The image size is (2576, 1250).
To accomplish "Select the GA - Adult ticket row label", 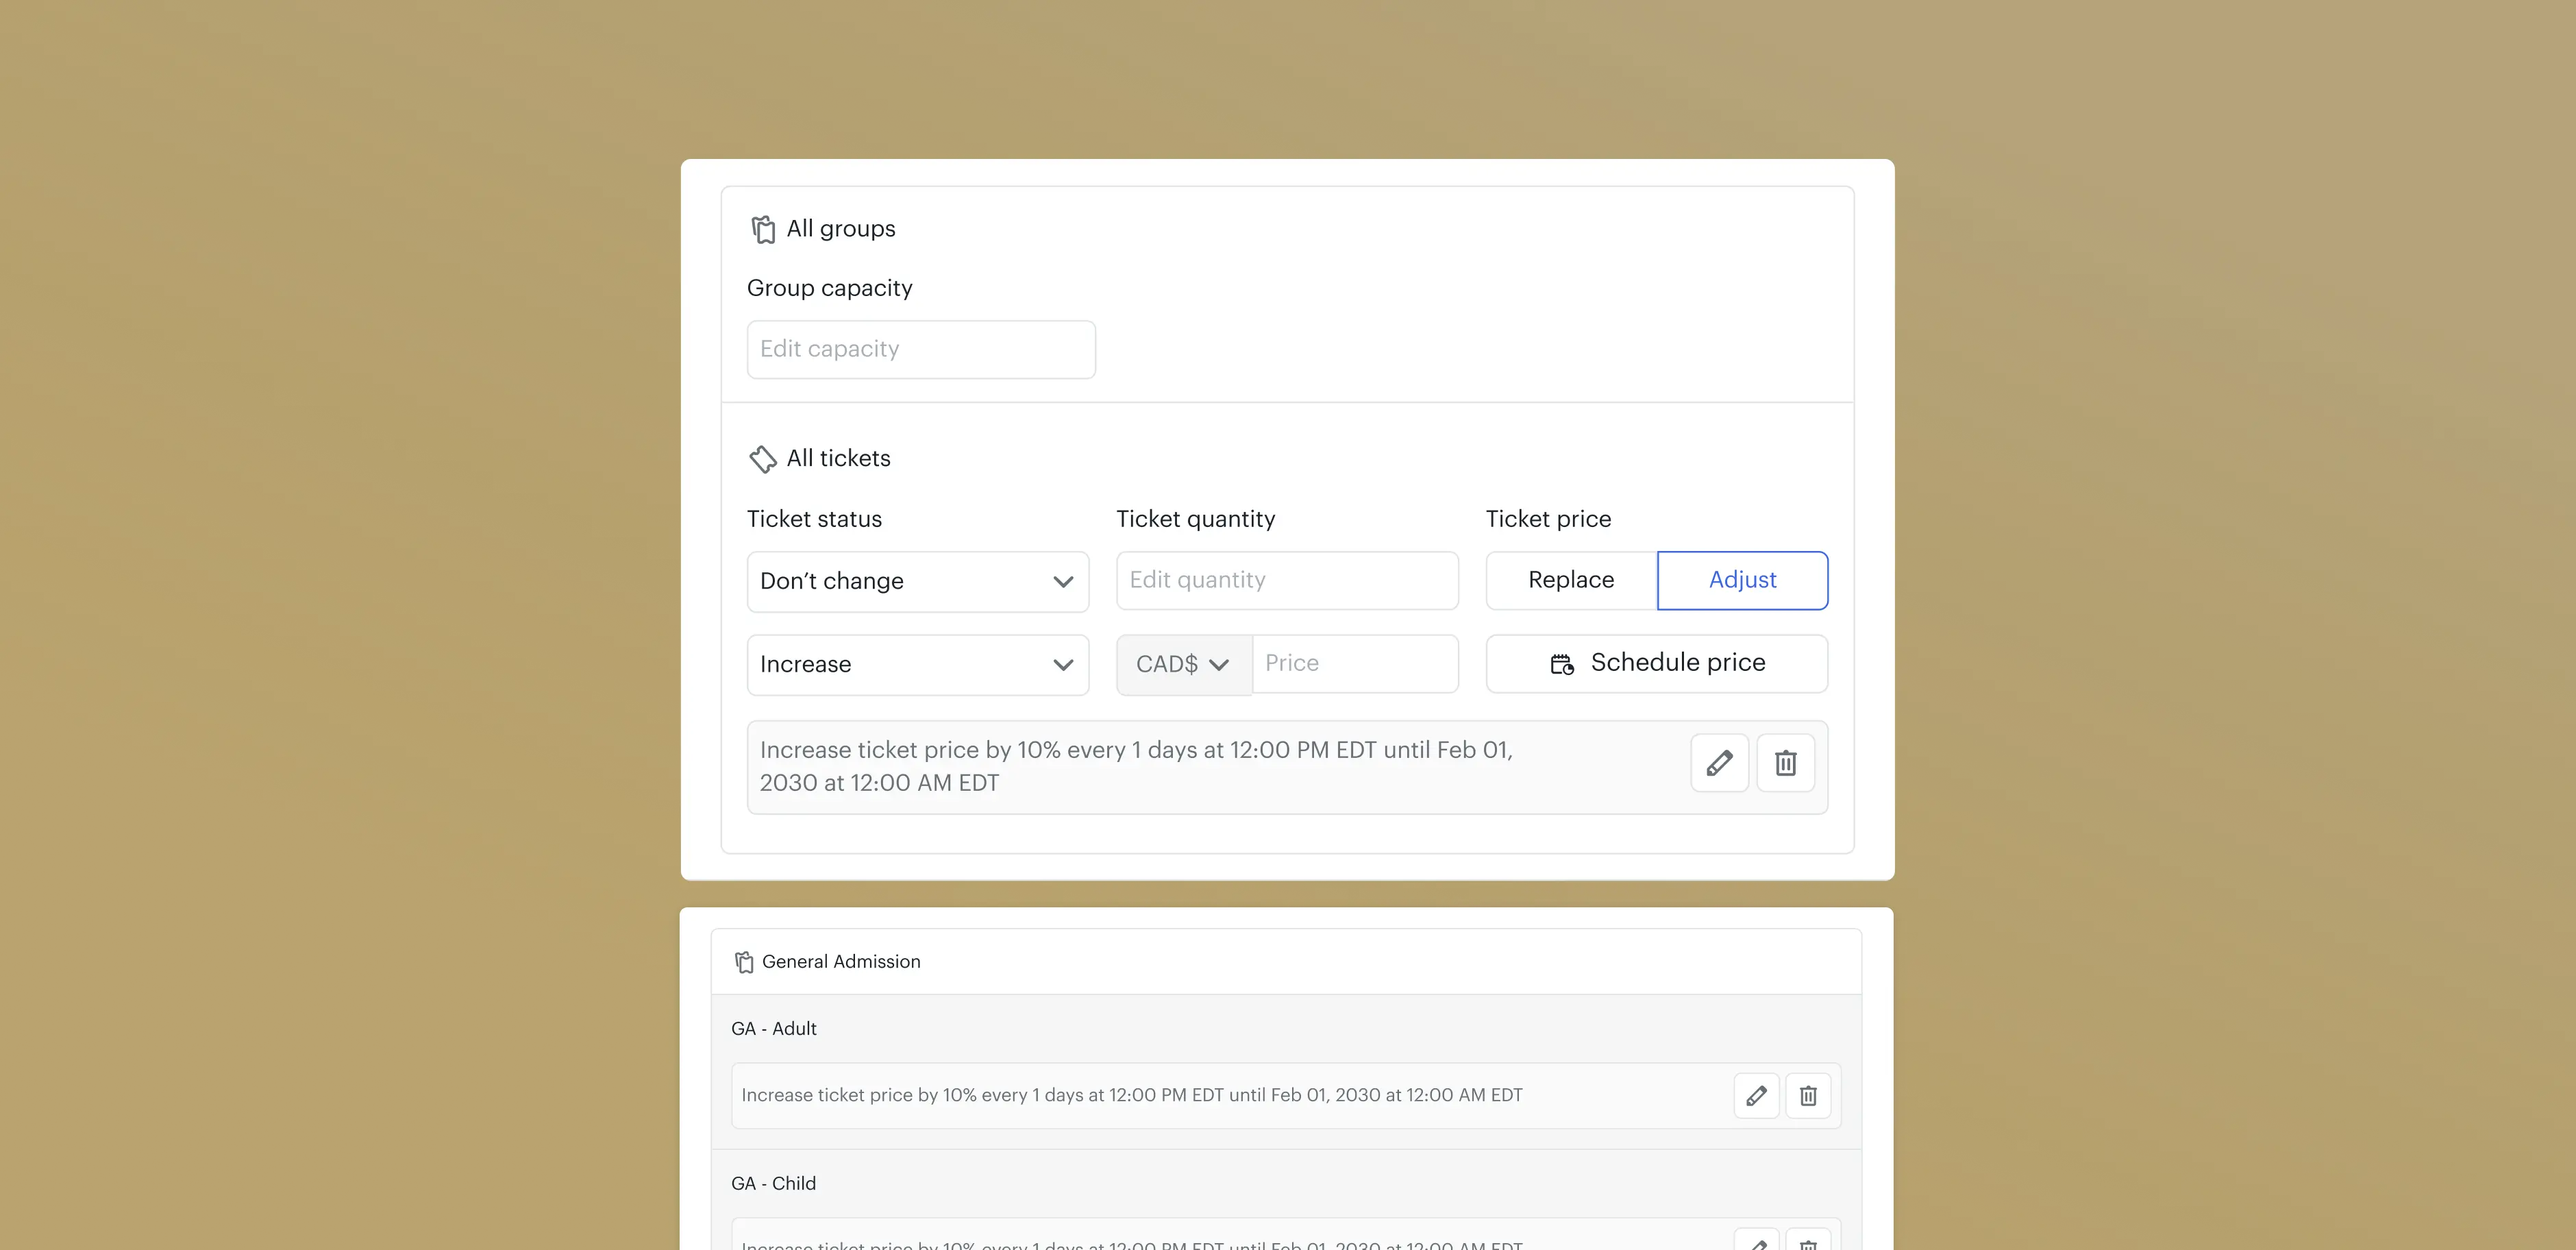I will tap(773, 1028).
